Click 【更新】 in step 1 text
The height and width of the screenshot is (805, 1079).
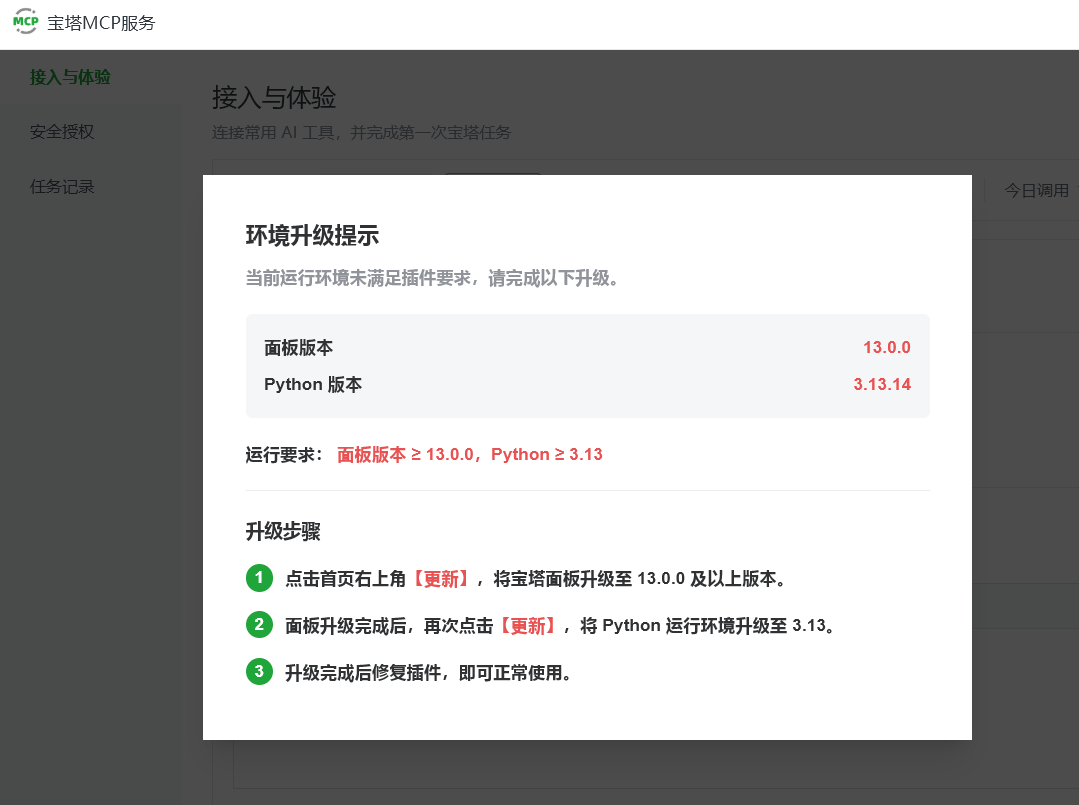coord(441,579)
